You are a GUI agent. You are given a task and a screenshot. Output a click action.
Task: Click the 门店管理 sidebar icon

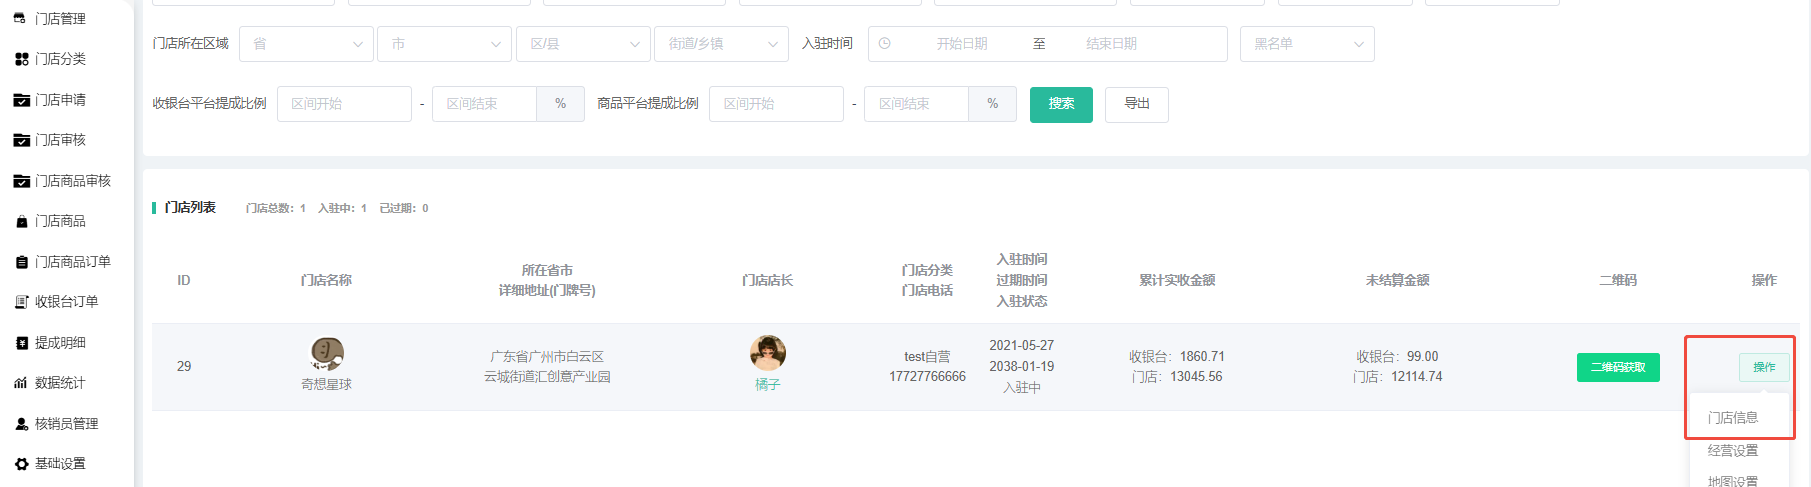coord(20,19)
